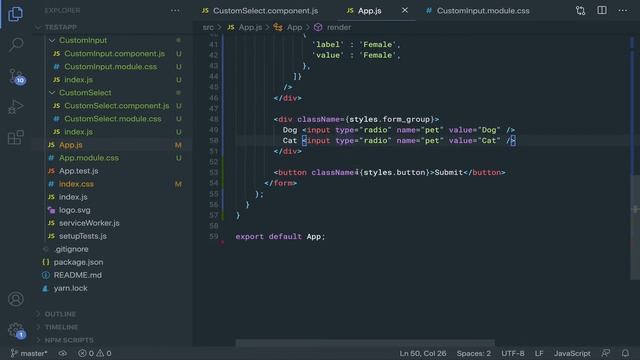This screenshot has width=640, height=360.
Task: Open Source Control view with badge
Action: (16, 76)
